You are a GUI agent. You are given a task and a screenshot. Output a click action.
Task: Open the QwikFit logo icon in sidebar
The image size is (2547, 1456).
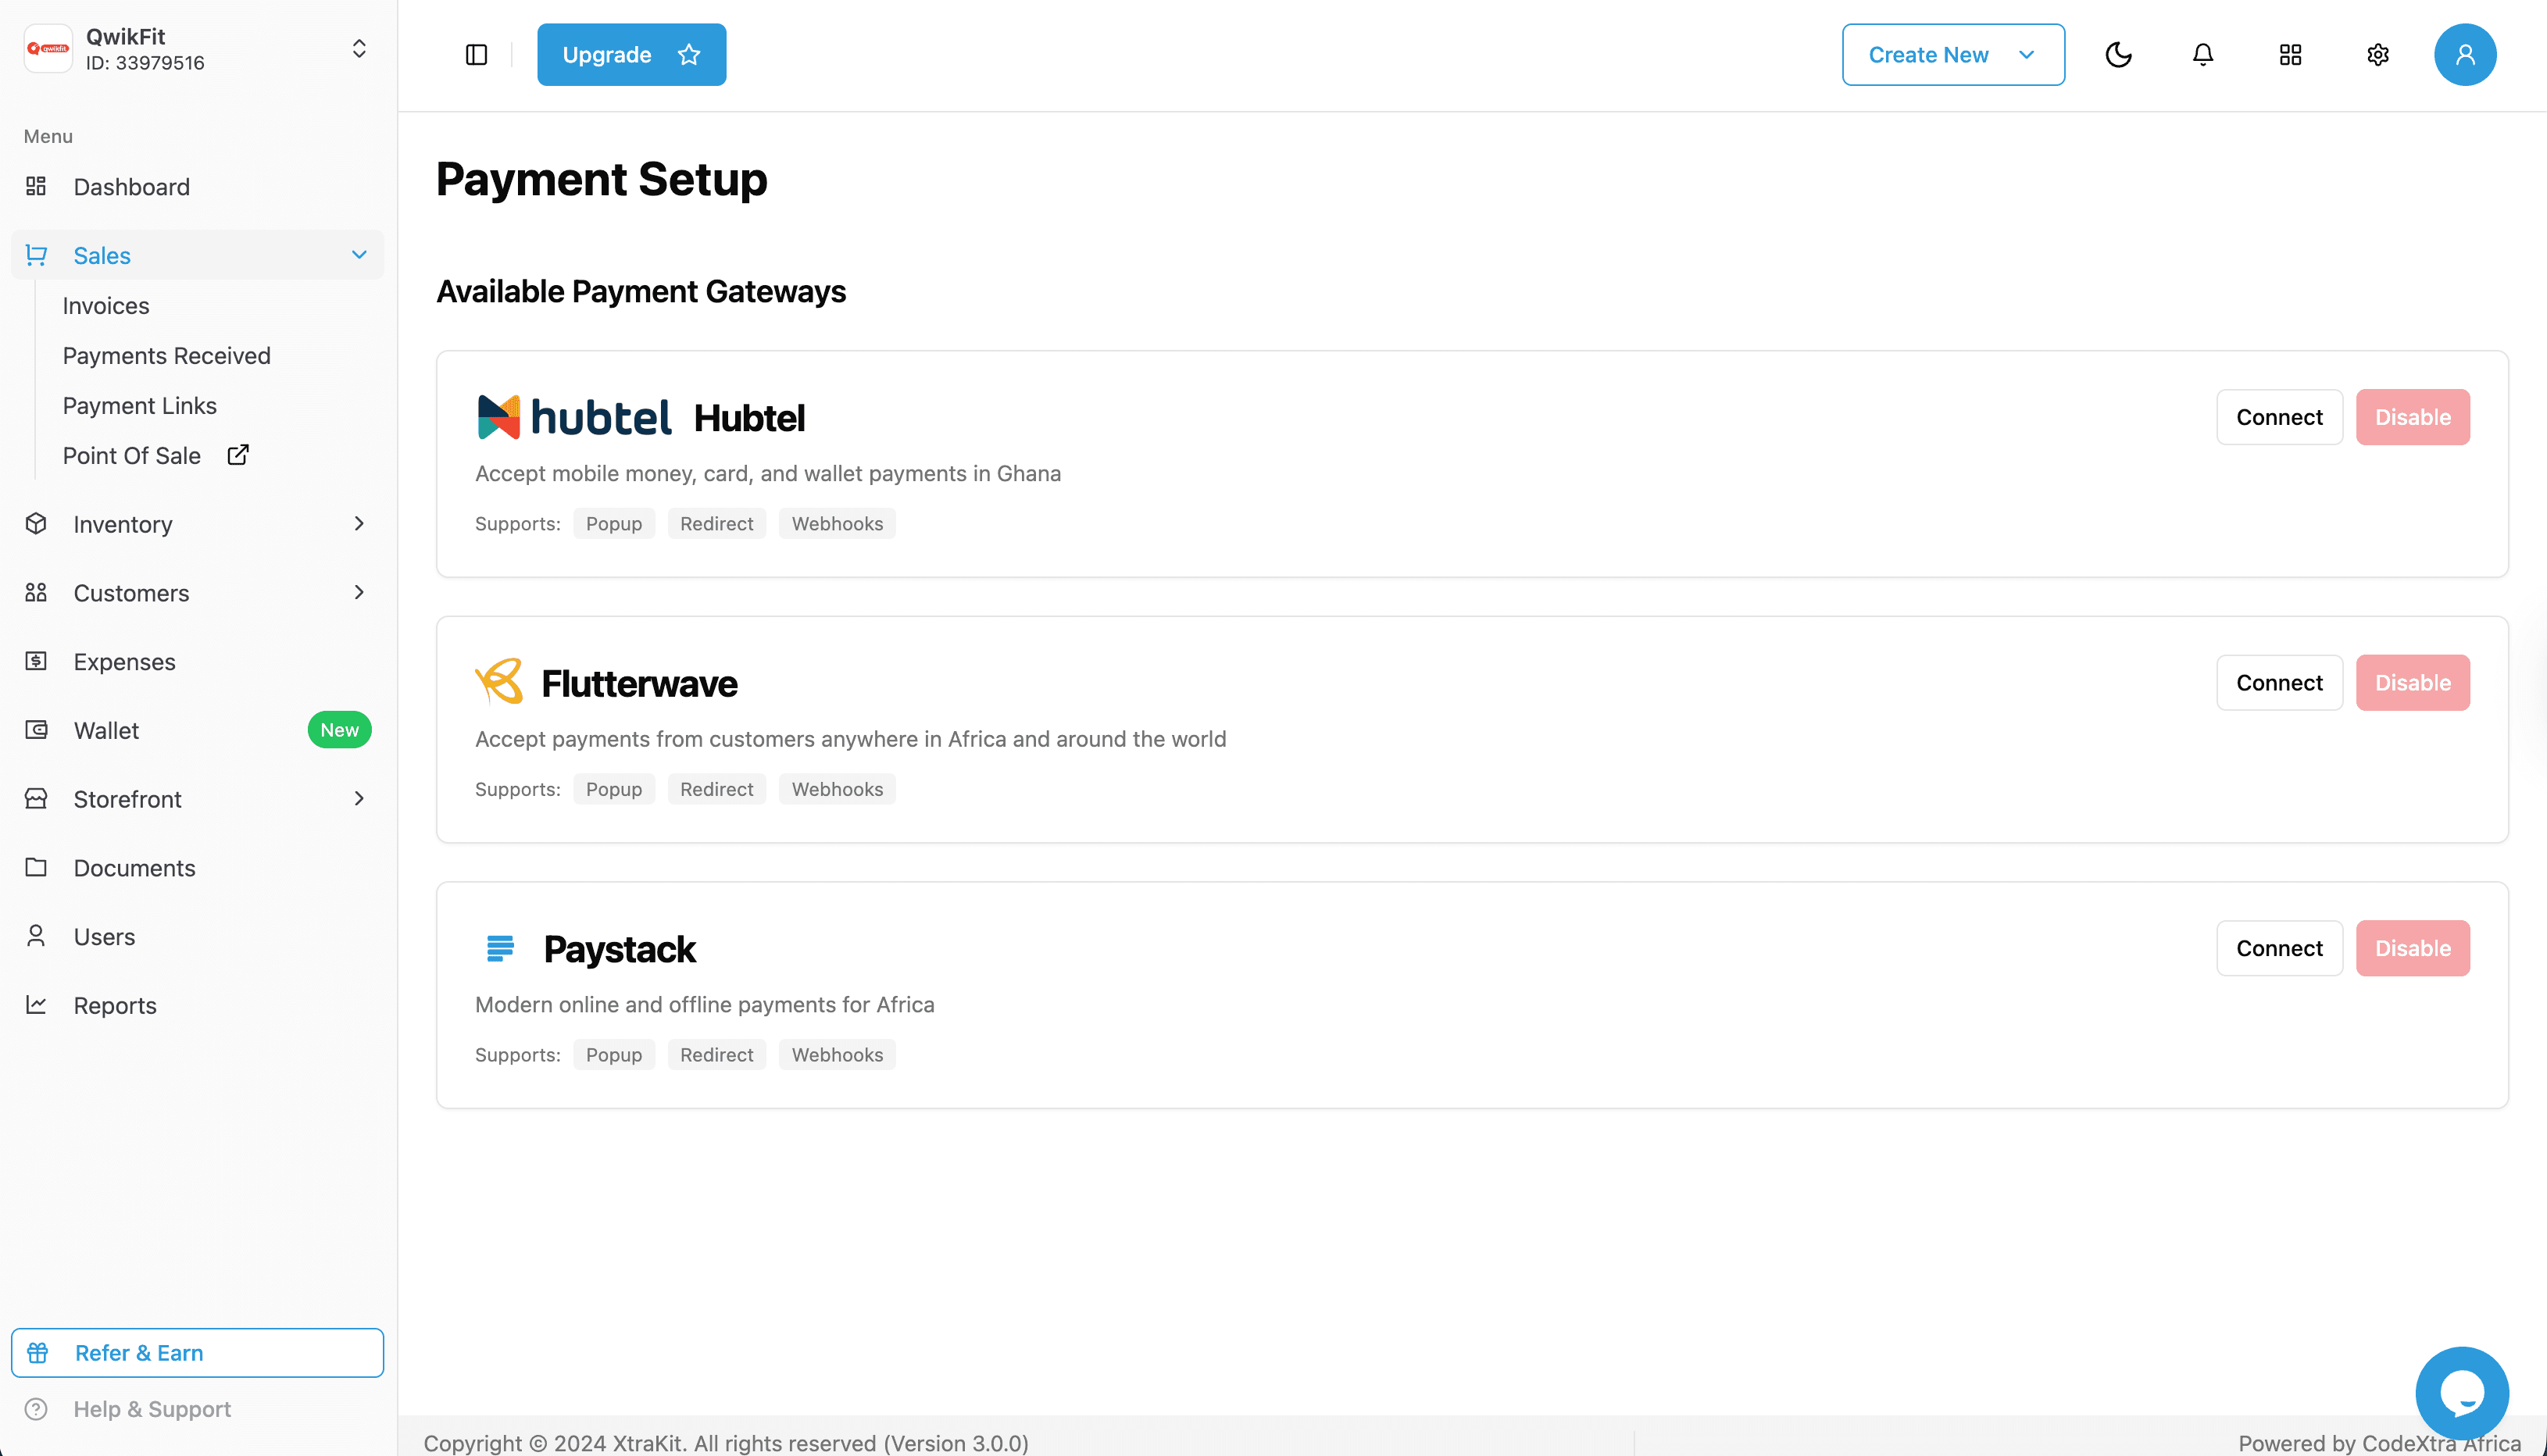click(47, 47)
